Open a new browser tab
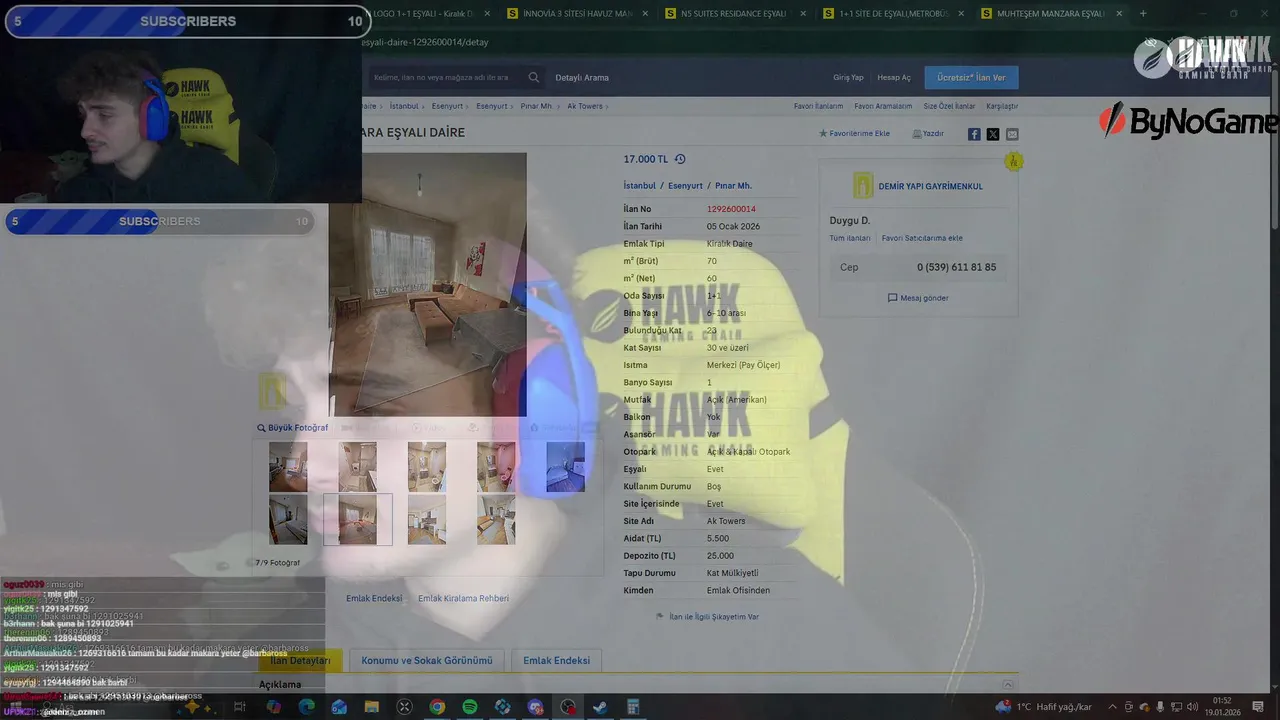This screenshot has height=720, width=1280. click(x=1143, y=14)
